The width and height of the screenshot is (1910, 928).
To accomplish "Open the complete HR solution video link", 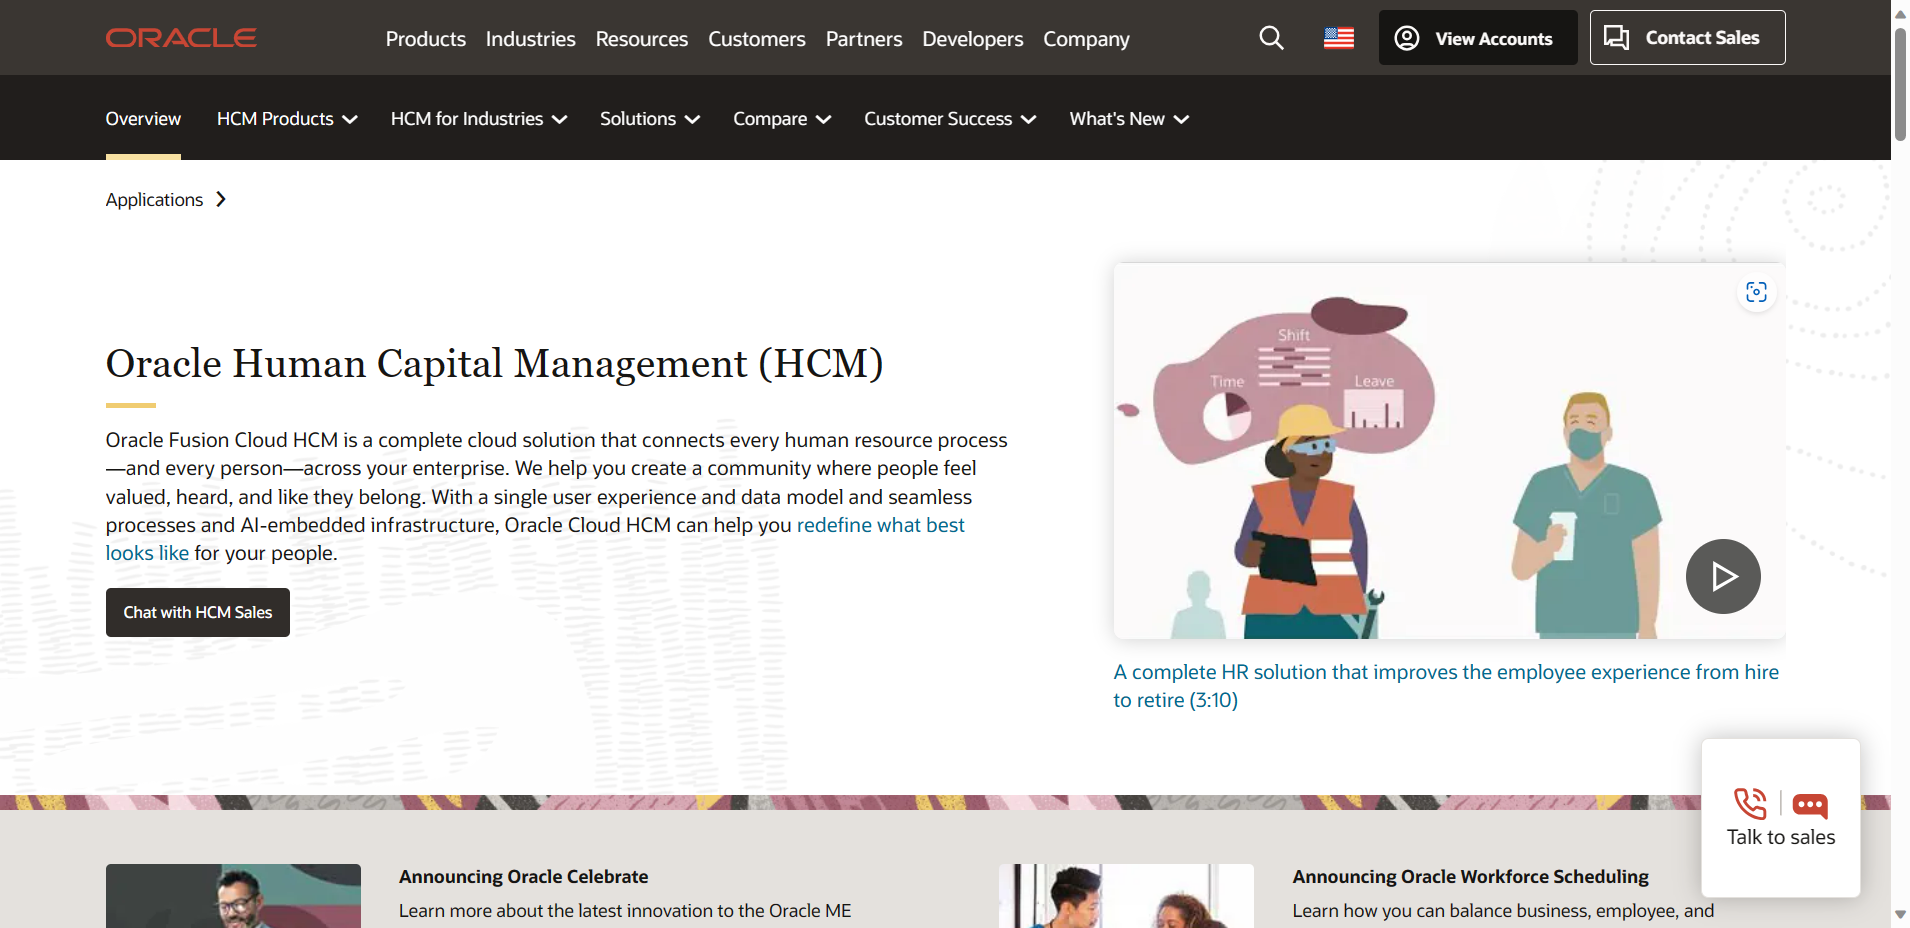I will 1446,686.
